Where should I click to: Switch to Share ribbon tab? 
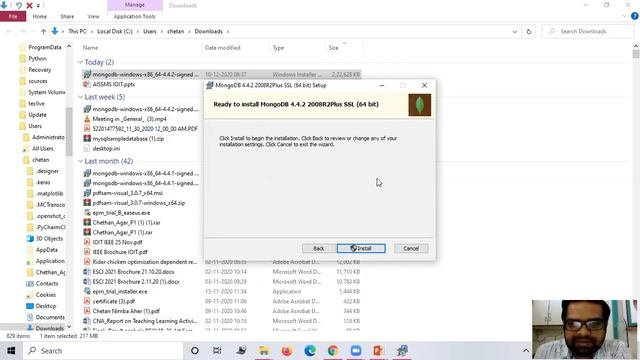coord(67,16)
